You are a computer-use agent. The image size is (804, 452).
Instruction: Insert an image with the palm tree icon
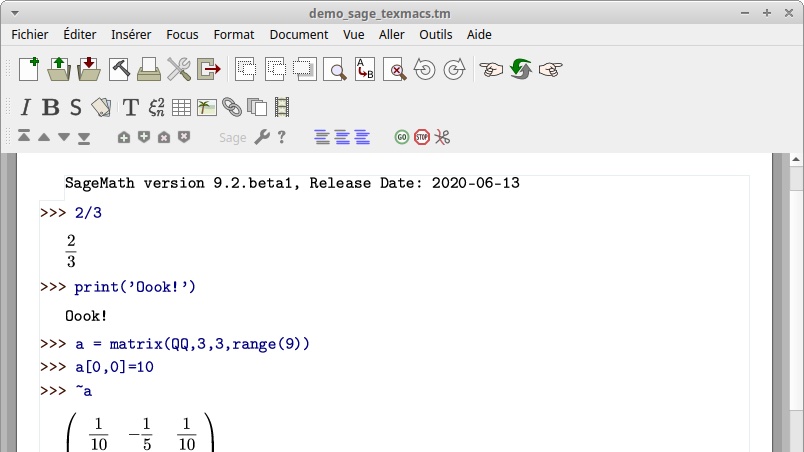click(206, 108)
